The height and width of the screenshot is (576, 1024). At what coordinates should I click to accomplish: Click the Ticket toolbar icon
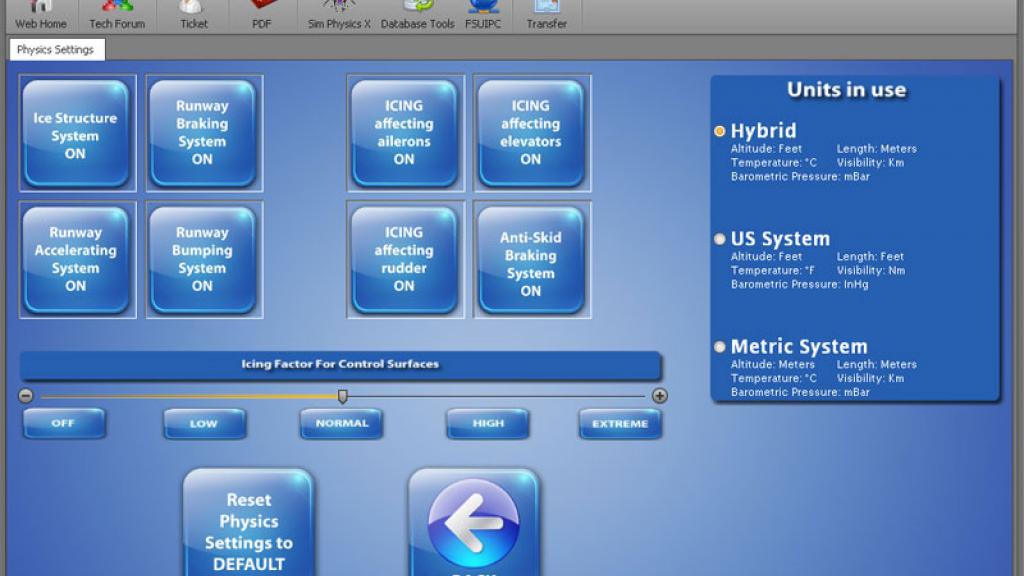[193, 14]
